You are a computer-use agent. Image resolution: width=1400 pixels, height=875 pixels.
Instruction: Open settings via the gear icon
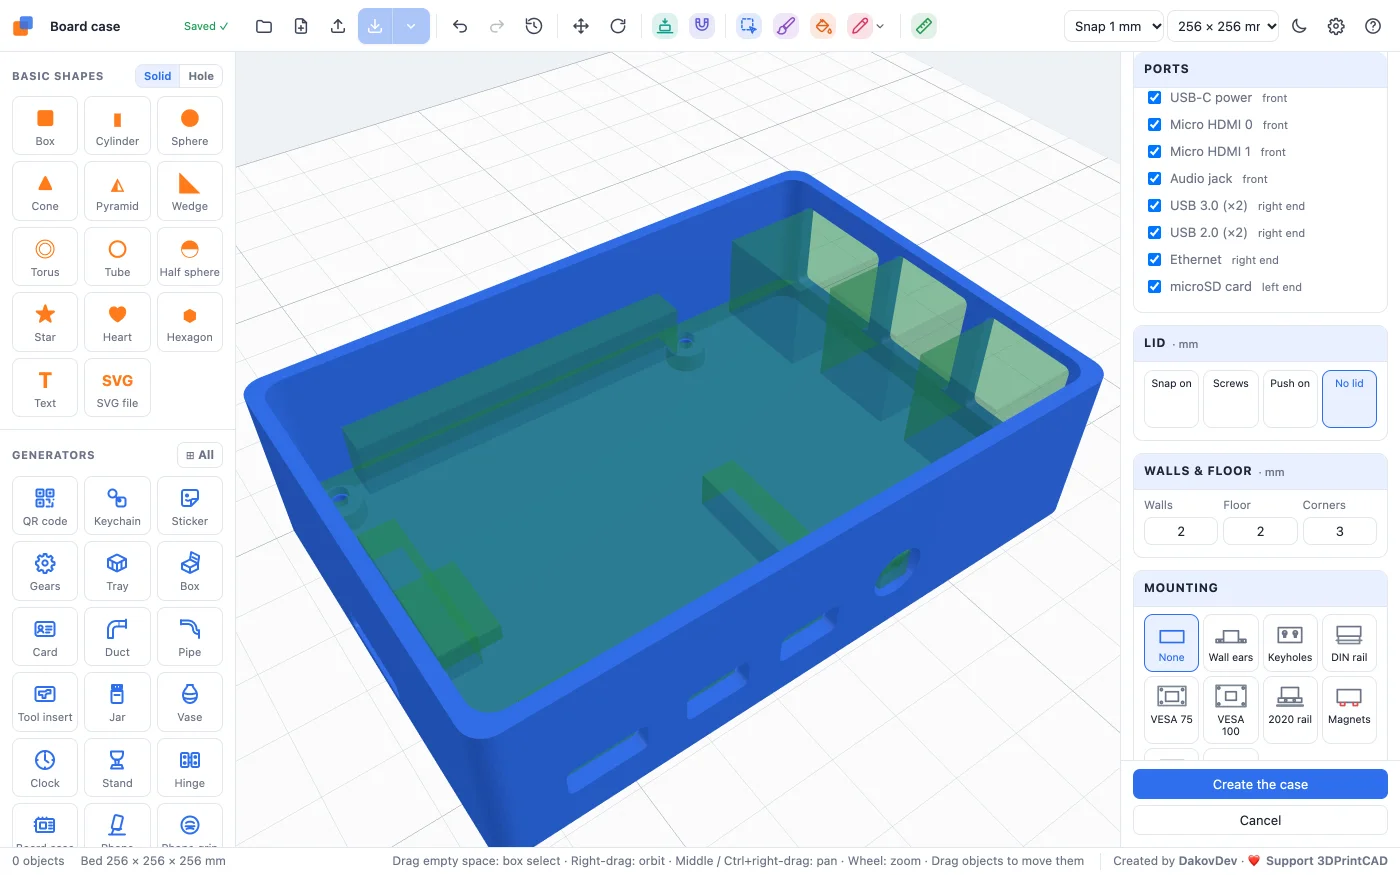pos(1336,26)
